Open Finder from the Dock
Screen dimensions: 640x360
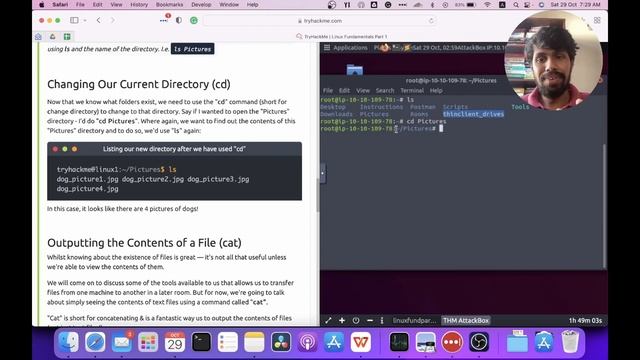(68, 342)
